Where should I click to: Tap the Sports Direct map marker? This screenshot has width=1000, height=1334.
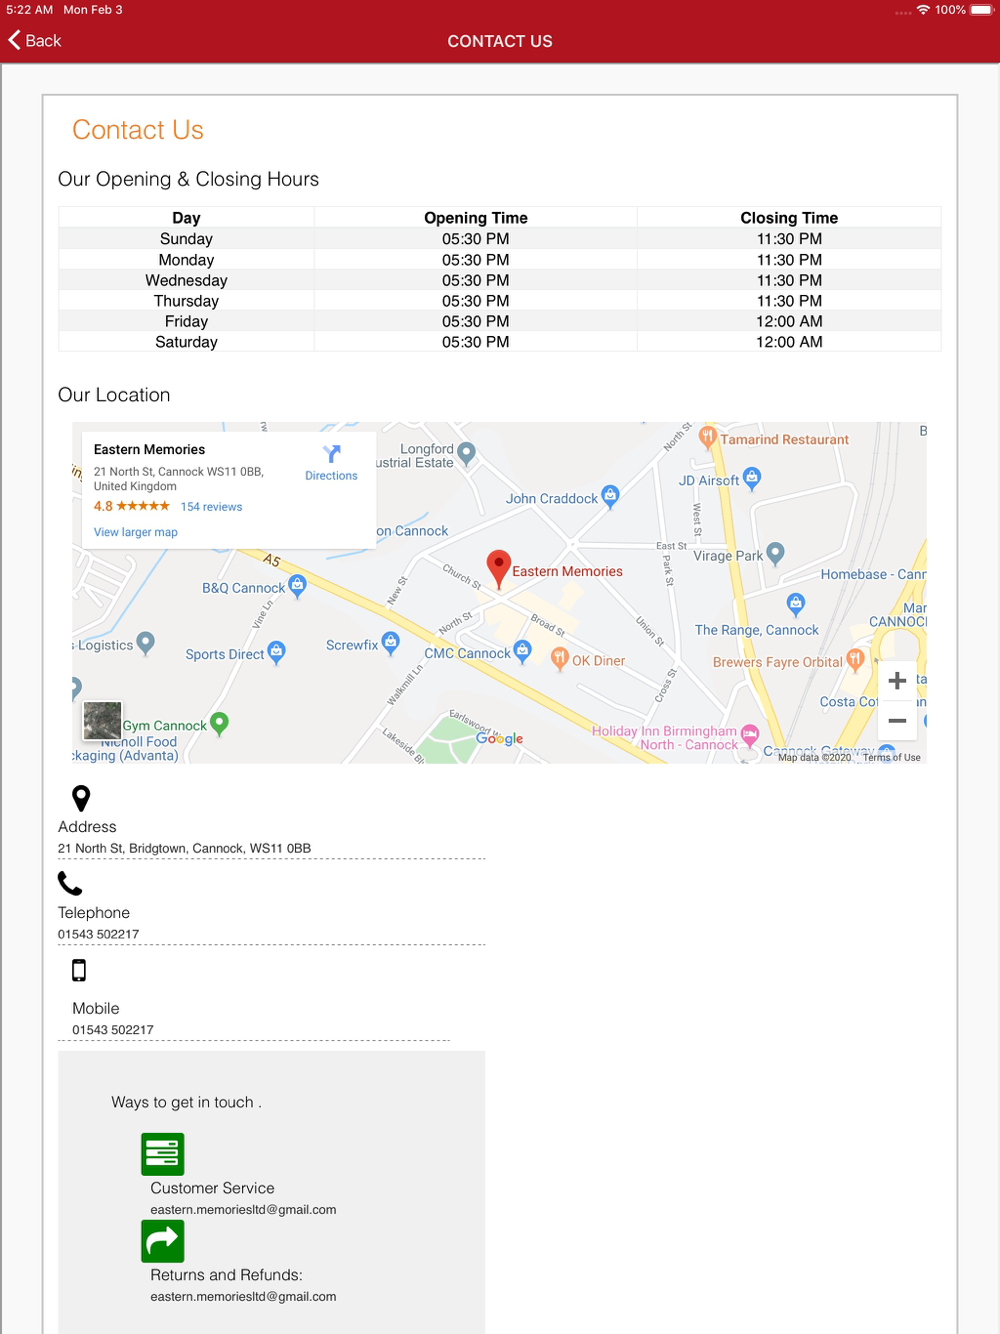pos(276,652)
